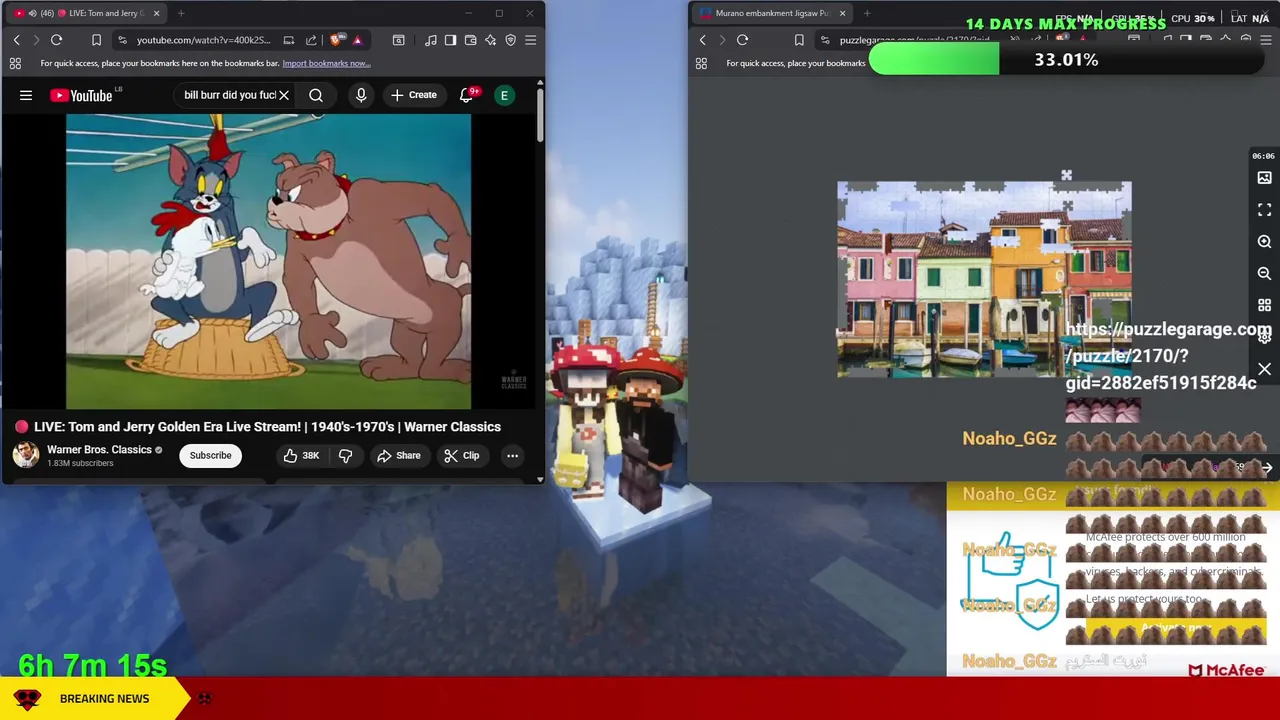Click the Murano jigsaw puzzle image
The width and height of the screenshot is (1280, 720).
click(x=984, y=280)
